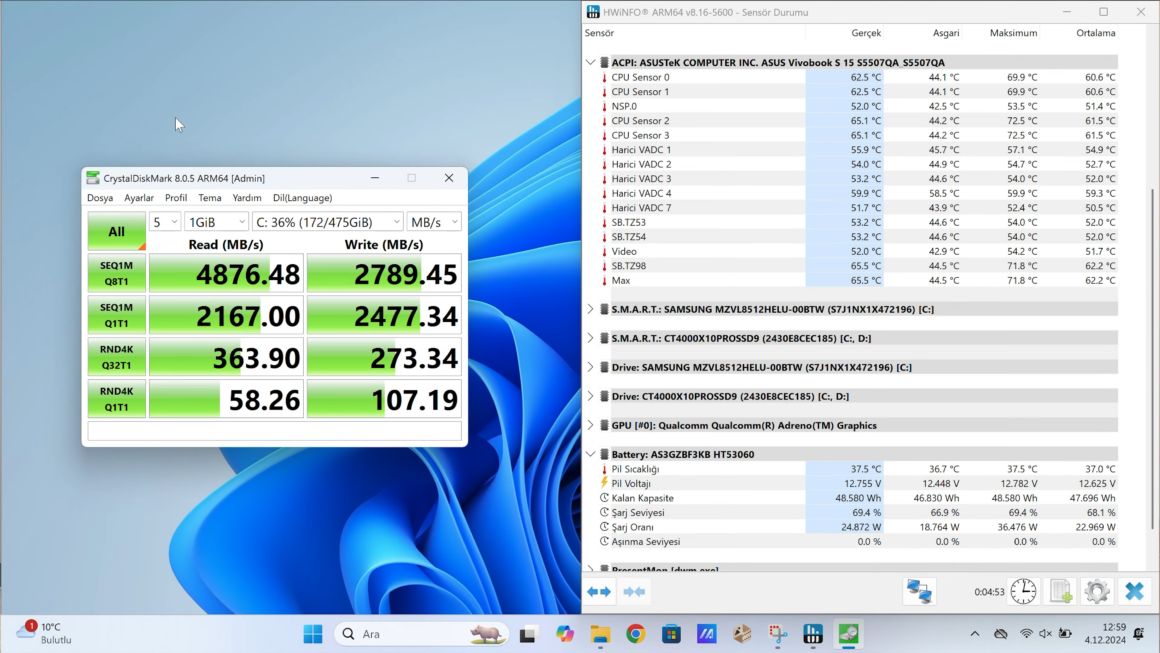Open HWiNFO remote network monitoring icon

pos(920,592)
